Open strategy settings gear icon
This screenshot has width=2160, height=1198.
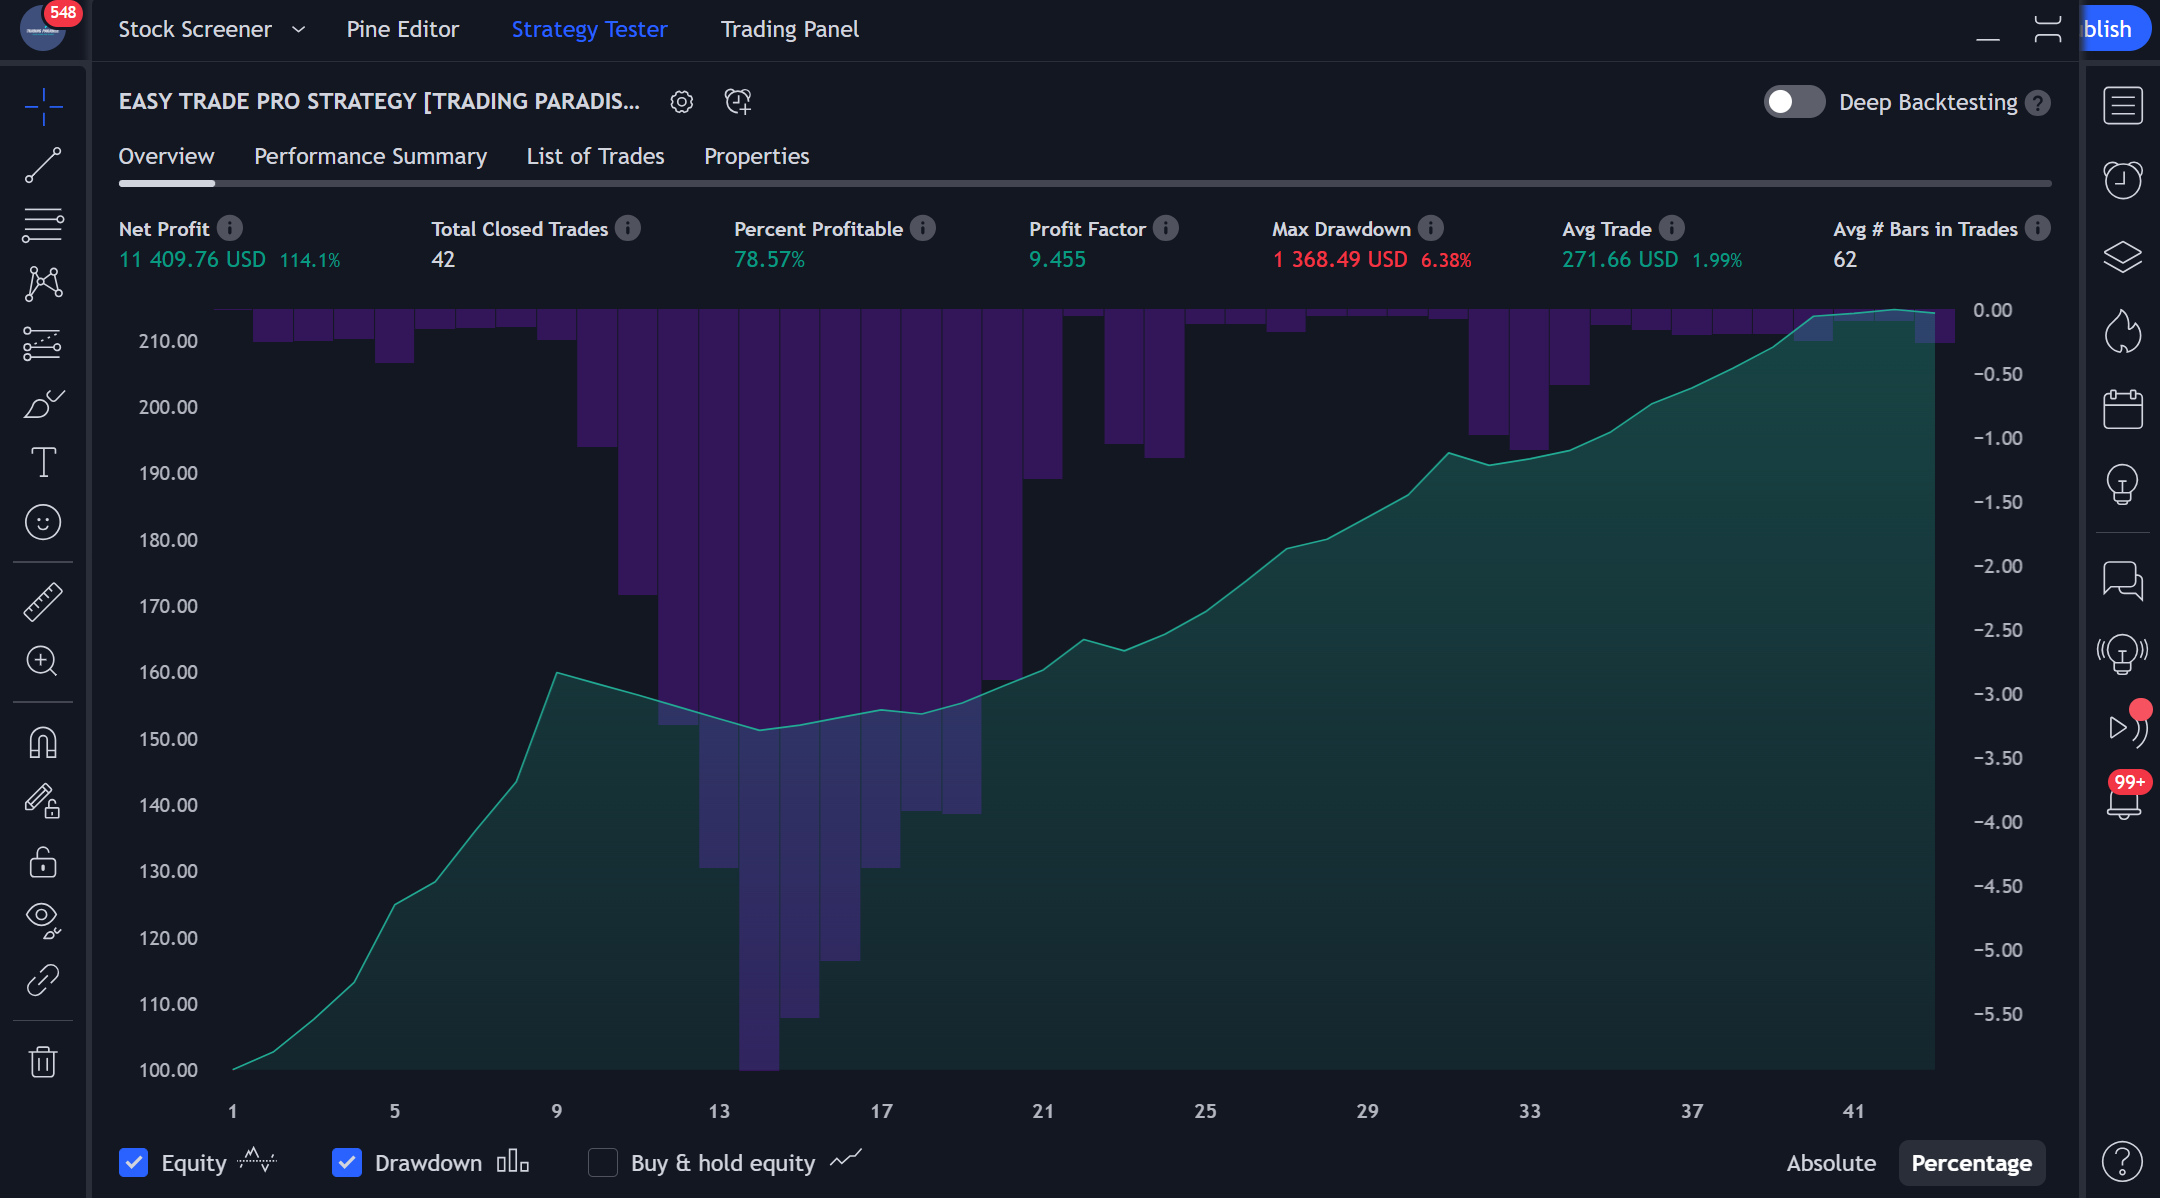point(682,102)
